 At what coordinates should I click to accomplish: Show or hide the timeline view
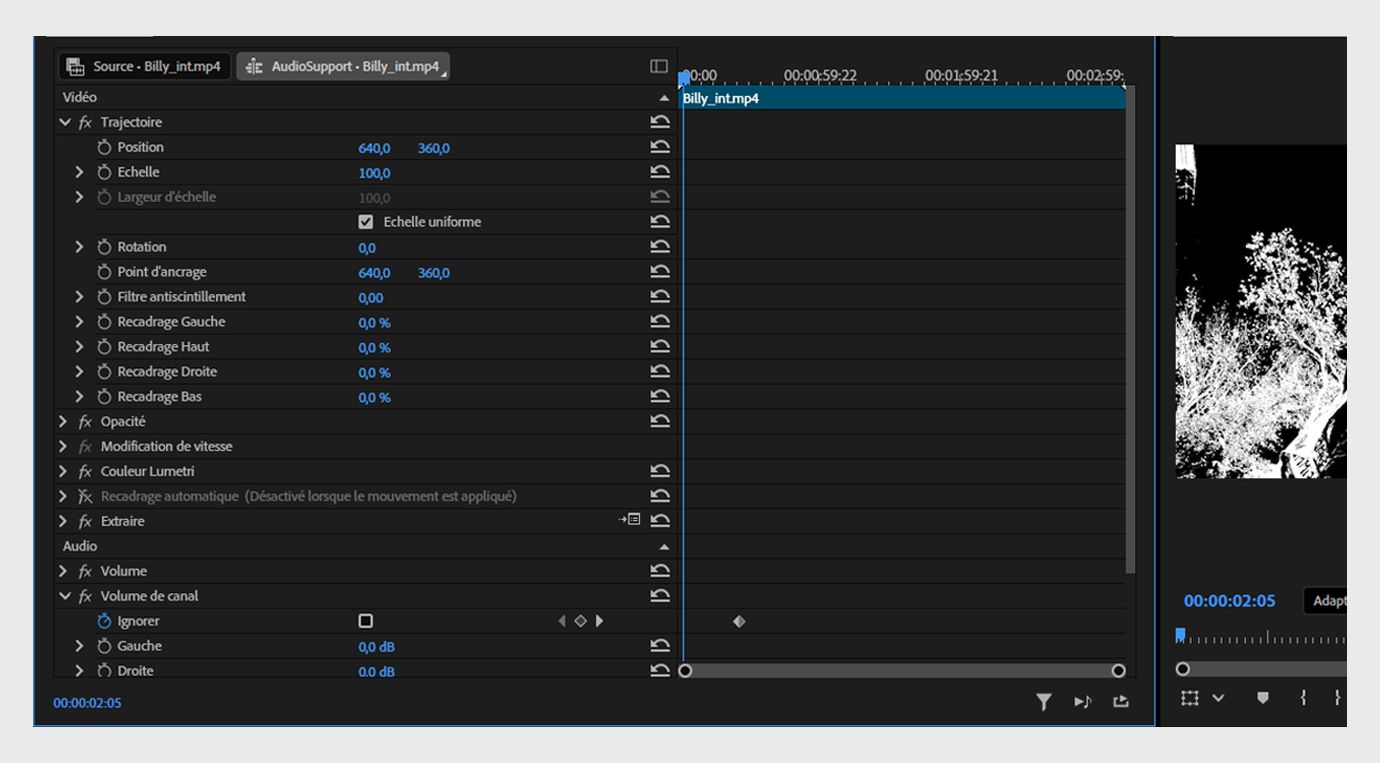pyautogui.click(x=659, y=66)
